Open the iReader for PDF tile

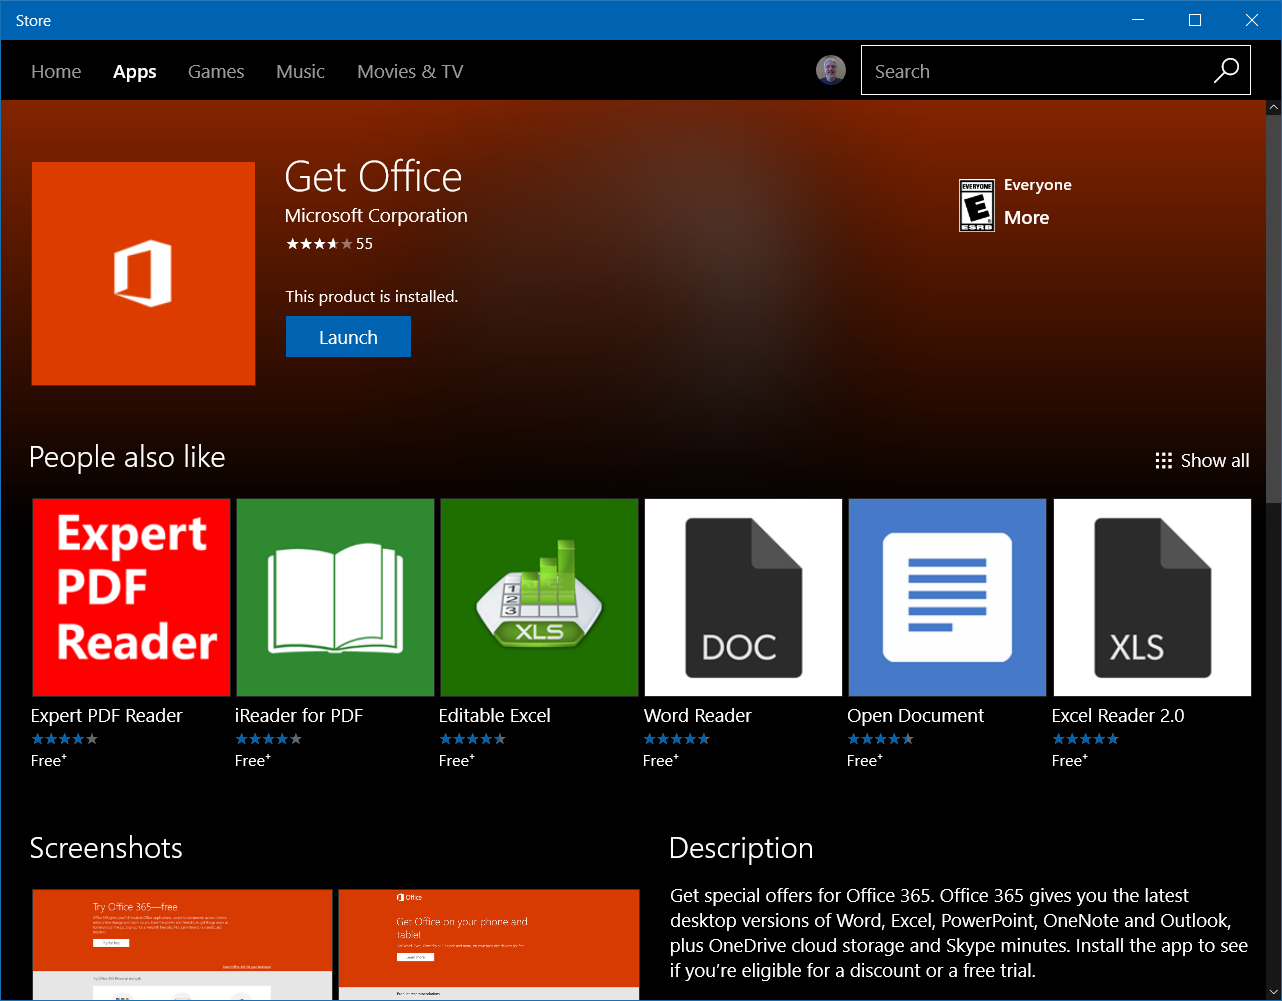tap(335, 597)
